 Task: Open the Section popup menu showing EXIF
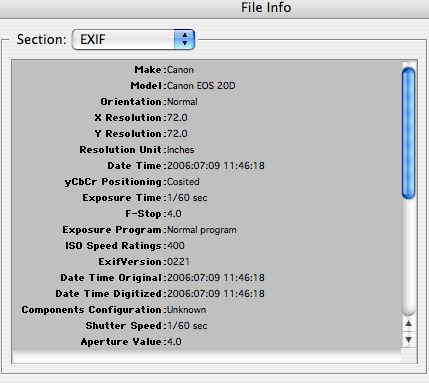133,39
